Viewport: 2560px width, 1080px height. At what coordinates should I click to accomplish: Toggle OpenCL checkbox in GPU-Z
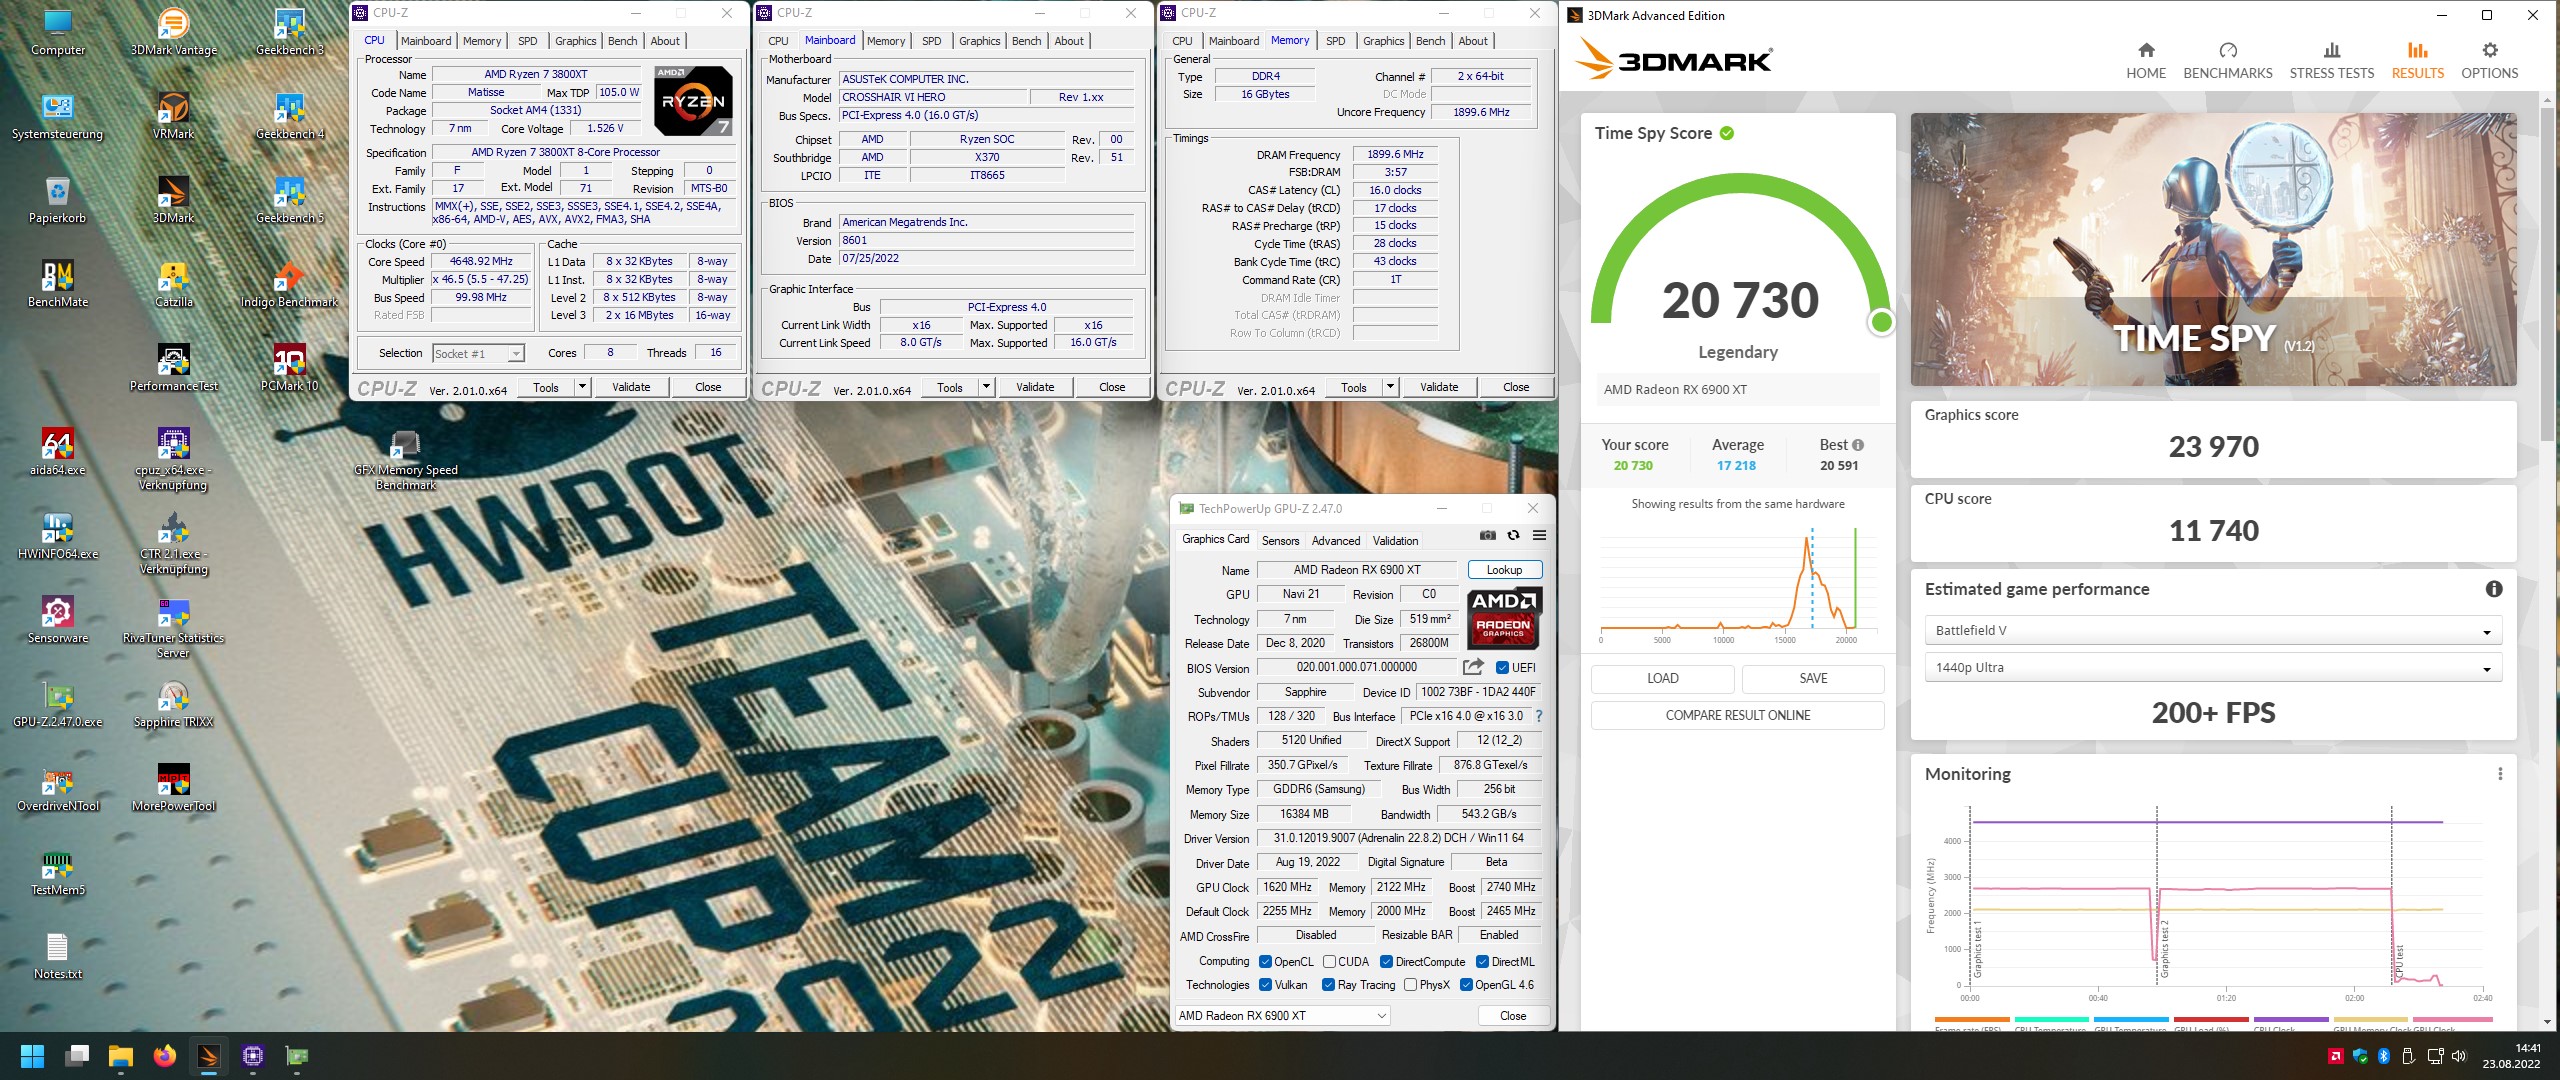[1265, 962]
